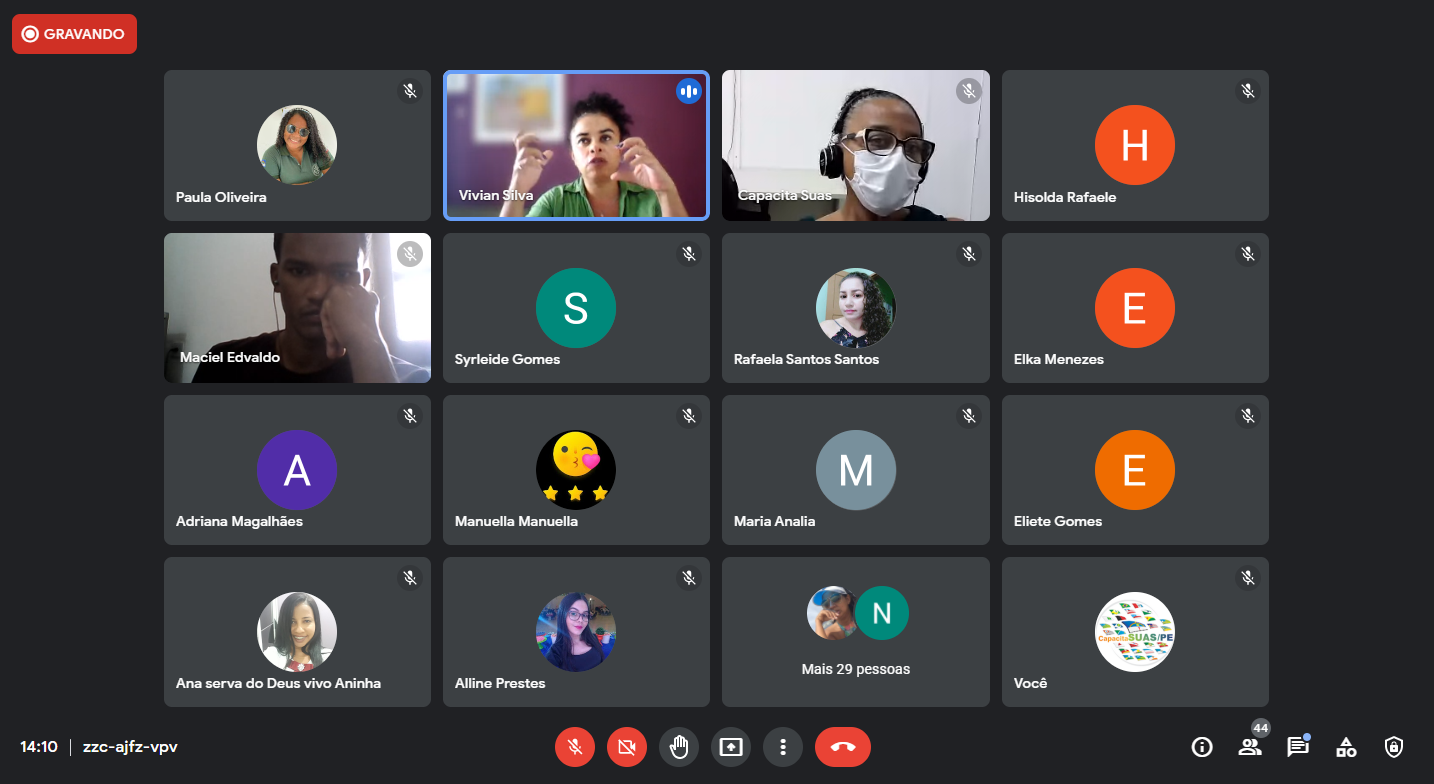
Task: Open host controls lock shield icon
Action: coord(1394,747)
